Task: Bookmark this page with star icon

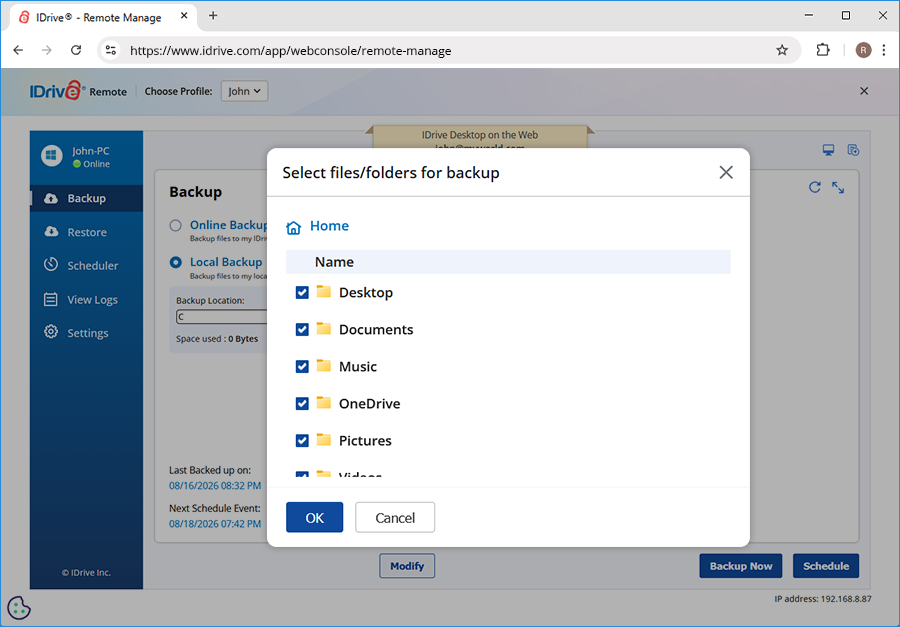Action: pos(782,51)
